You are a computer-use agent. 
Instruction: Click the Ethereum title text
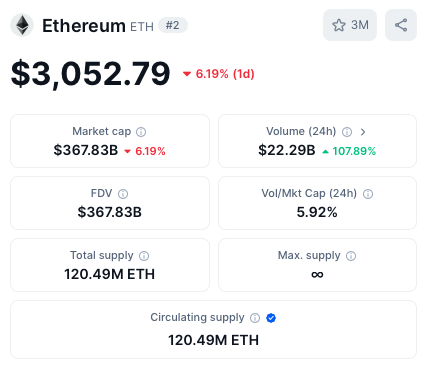(x=84, y=26)
